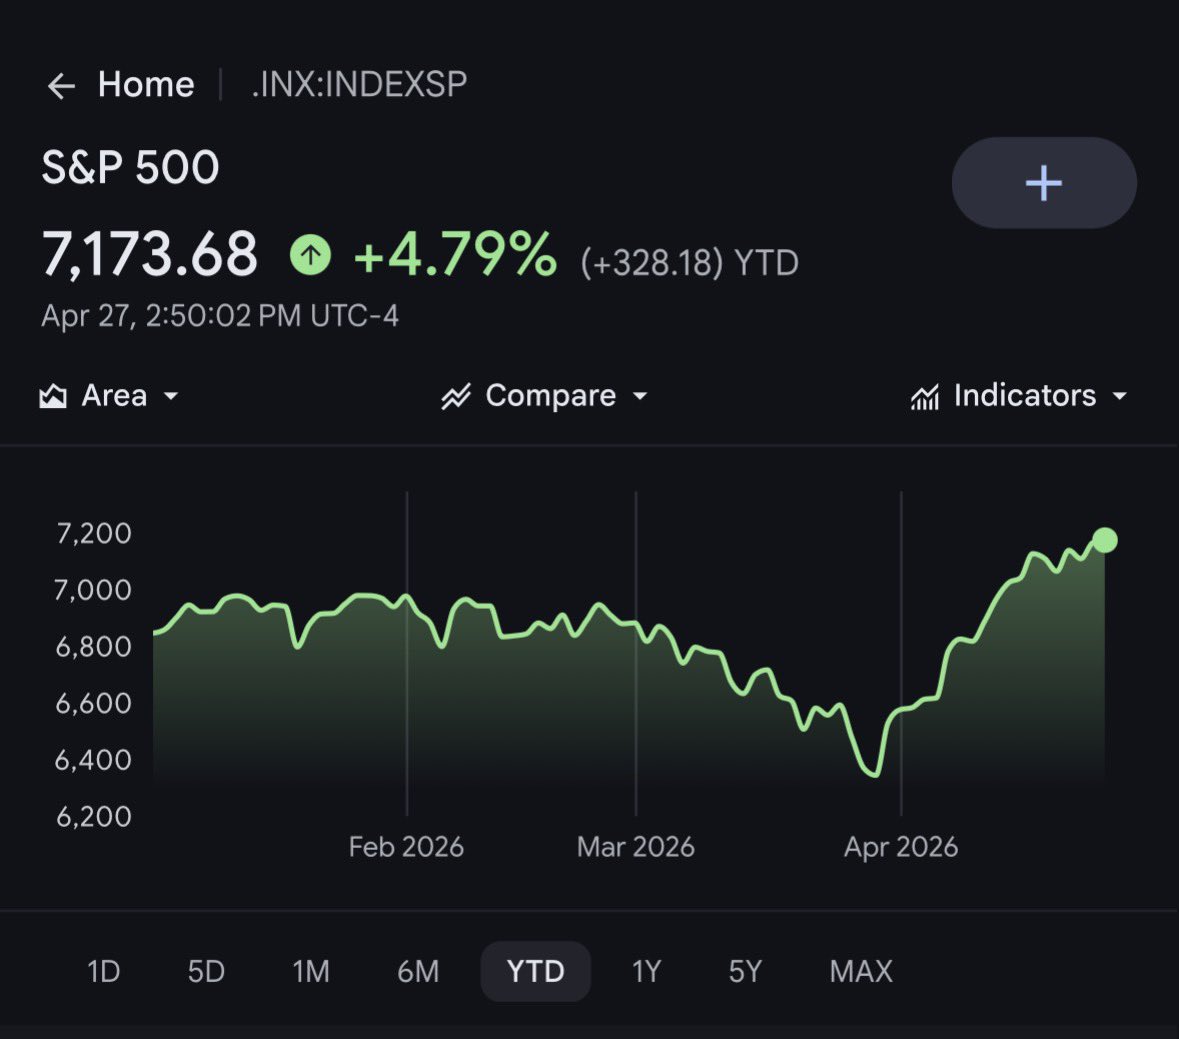The width and height of the screenshot is (1179, 1039).
Task: Select the YTD range tab
Action: click(x=535, y=971)
